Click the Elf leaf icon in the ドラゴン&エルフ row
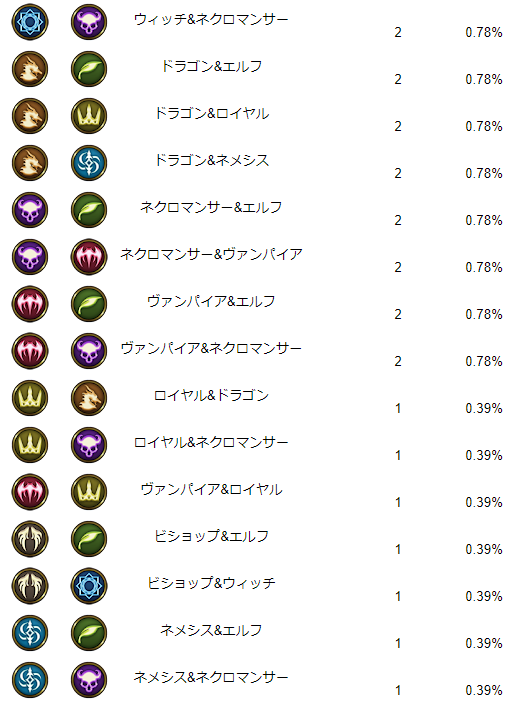 coord(89,69)
